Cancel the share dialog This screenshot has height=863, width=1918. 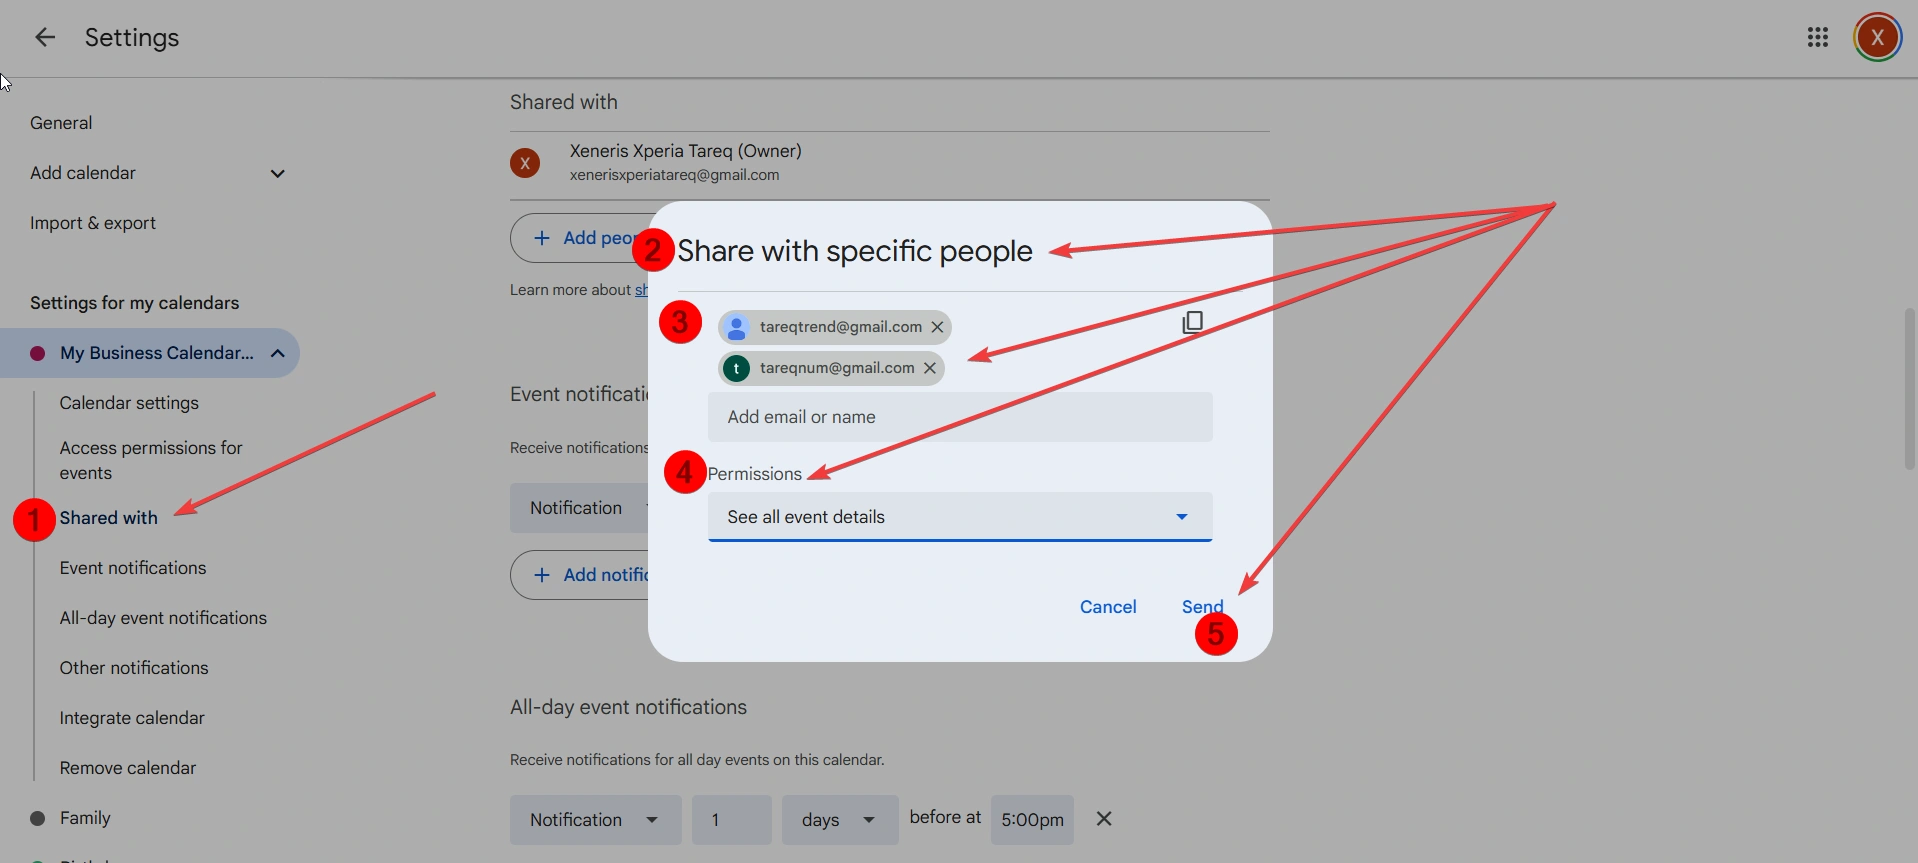[x=1107, y=607]
